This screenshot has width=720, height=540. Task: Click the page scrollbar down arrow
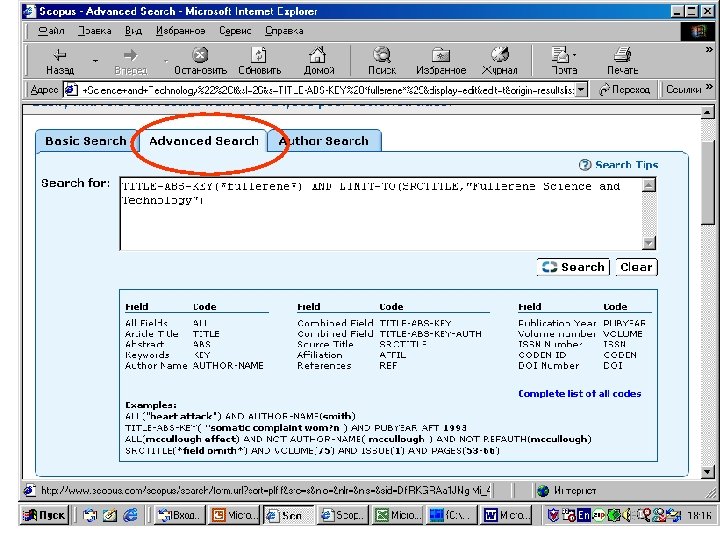click(x=707, y=472)
